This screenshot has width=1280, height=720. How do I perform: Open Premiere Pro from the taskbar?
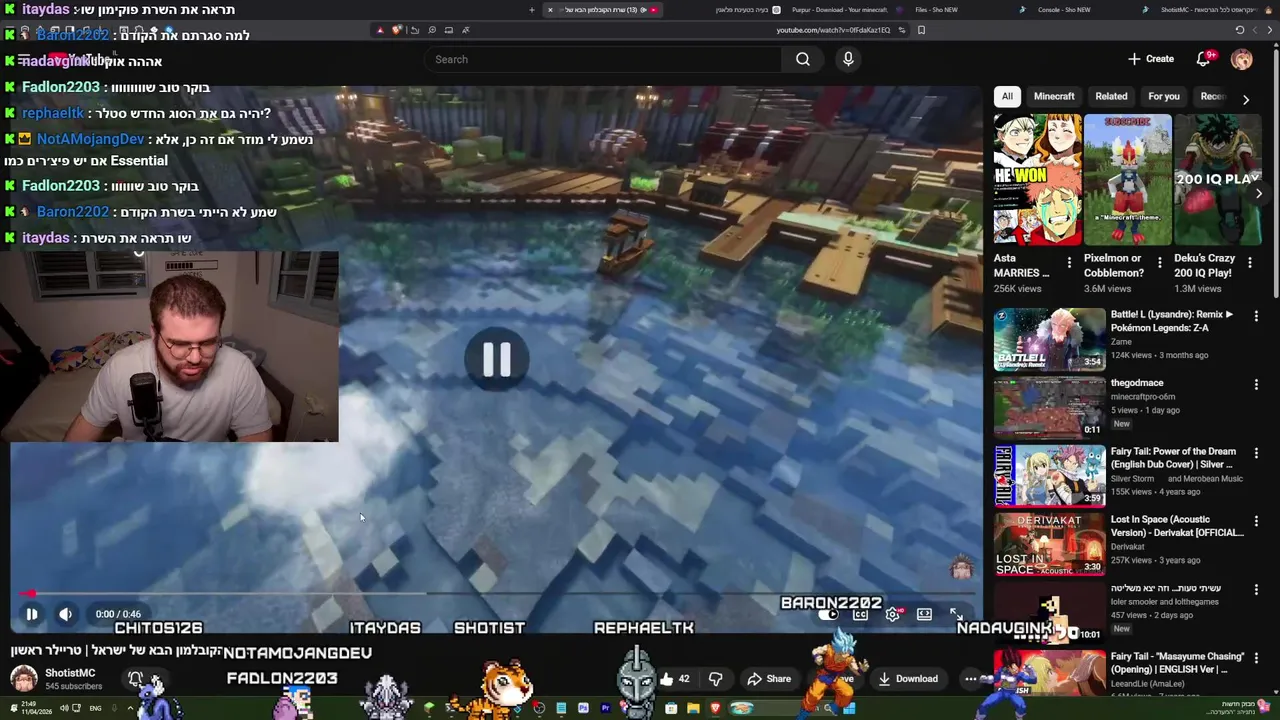click(x=605, y=708)
